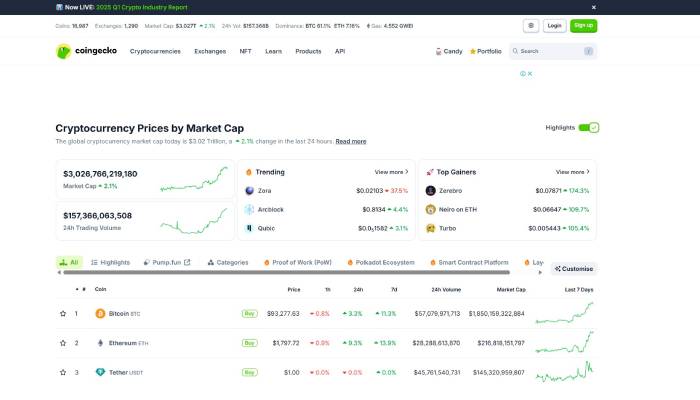Viewport: 700px width, 400px height.
Task: Click the Tether coin icon
Action: pos(100,372)
